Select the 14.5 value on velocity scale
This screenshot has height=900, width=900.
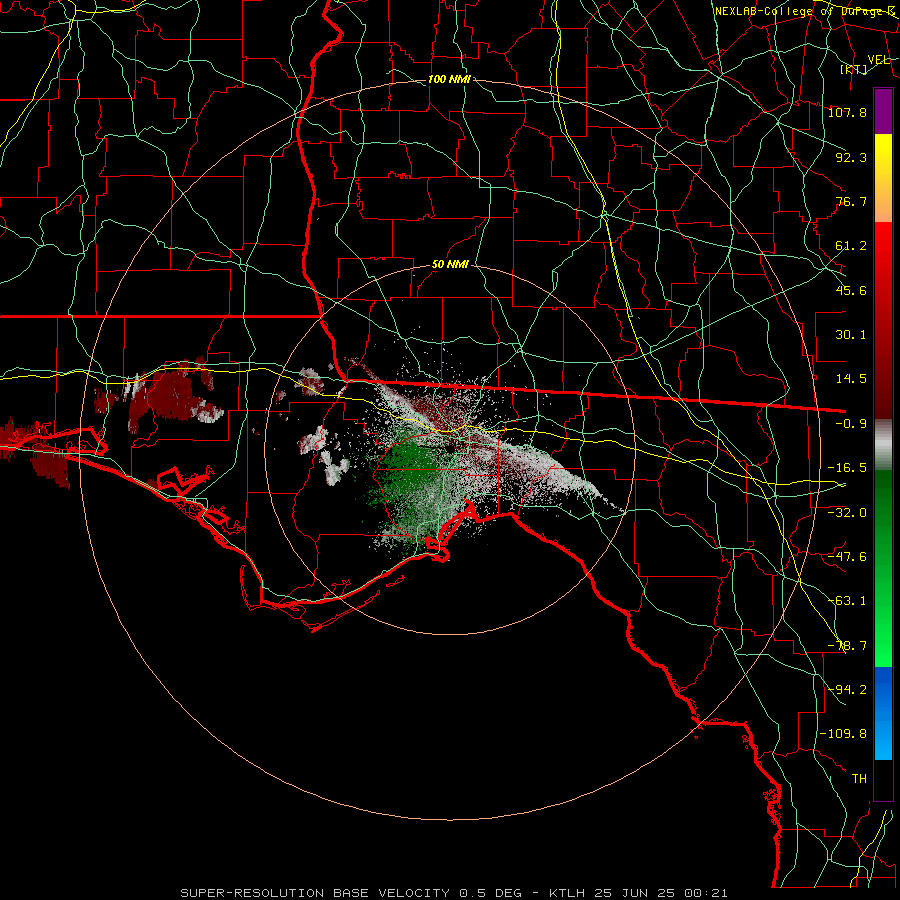[851, 379]
